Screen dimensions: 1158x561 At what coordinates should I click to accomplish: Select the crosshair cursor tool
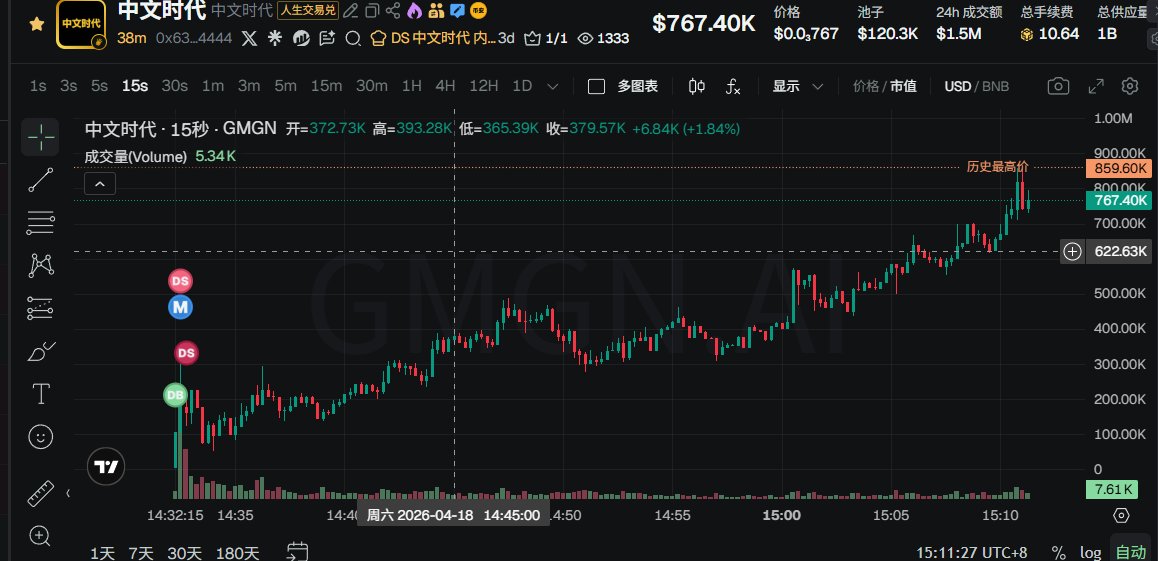point(41,137)
